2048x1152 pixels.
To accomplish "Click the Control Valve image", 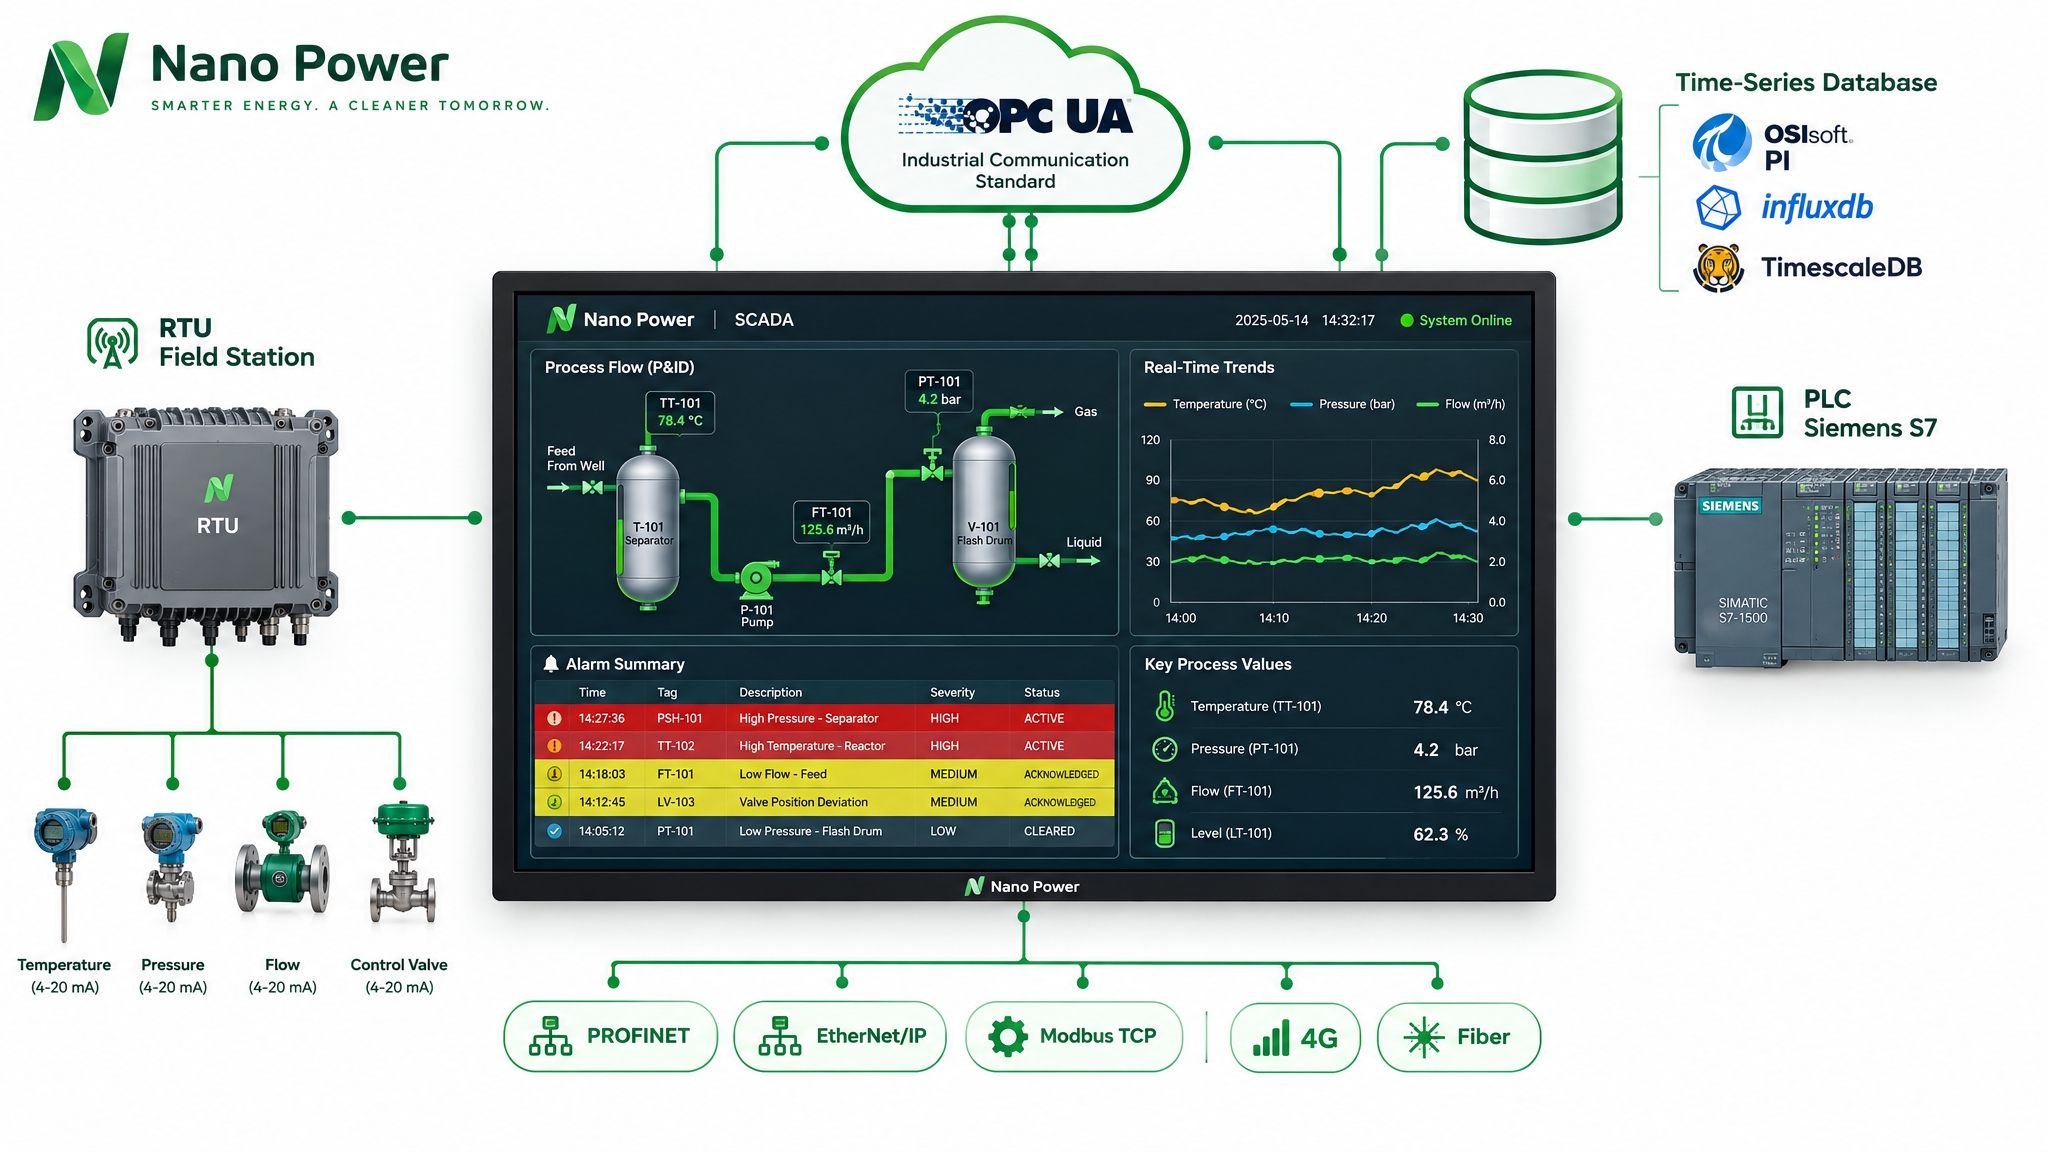I will coord(403,862).
